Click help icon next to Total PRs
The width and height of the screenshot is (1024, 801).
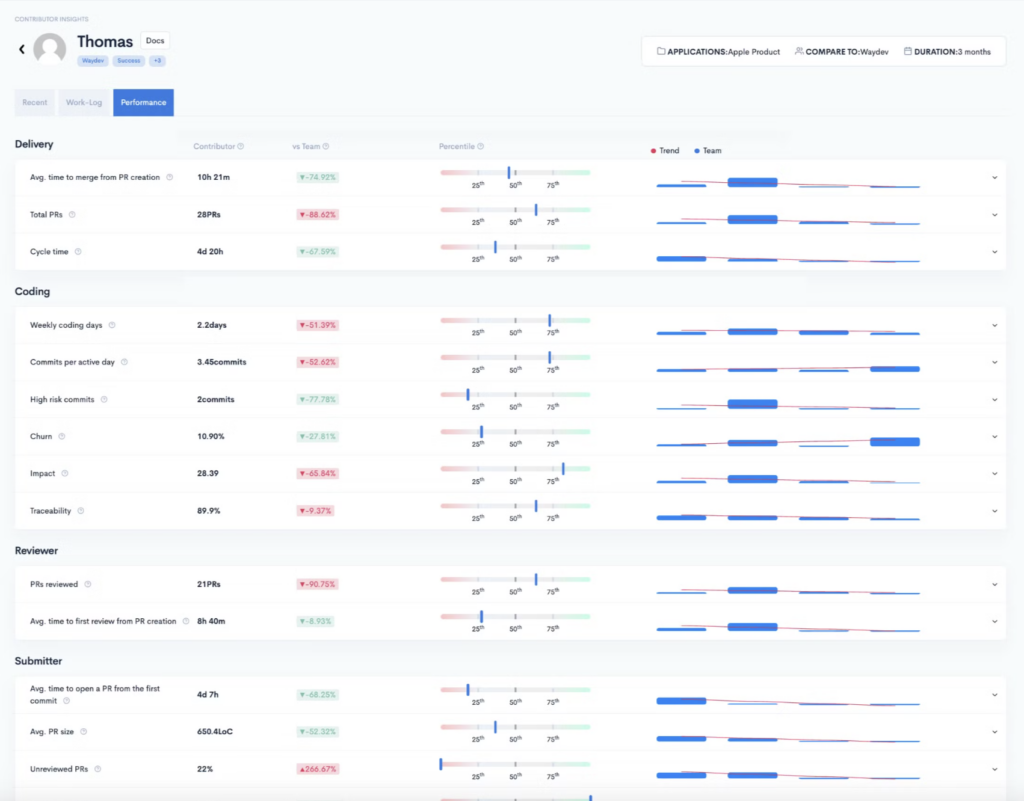(x=72, y=214)
